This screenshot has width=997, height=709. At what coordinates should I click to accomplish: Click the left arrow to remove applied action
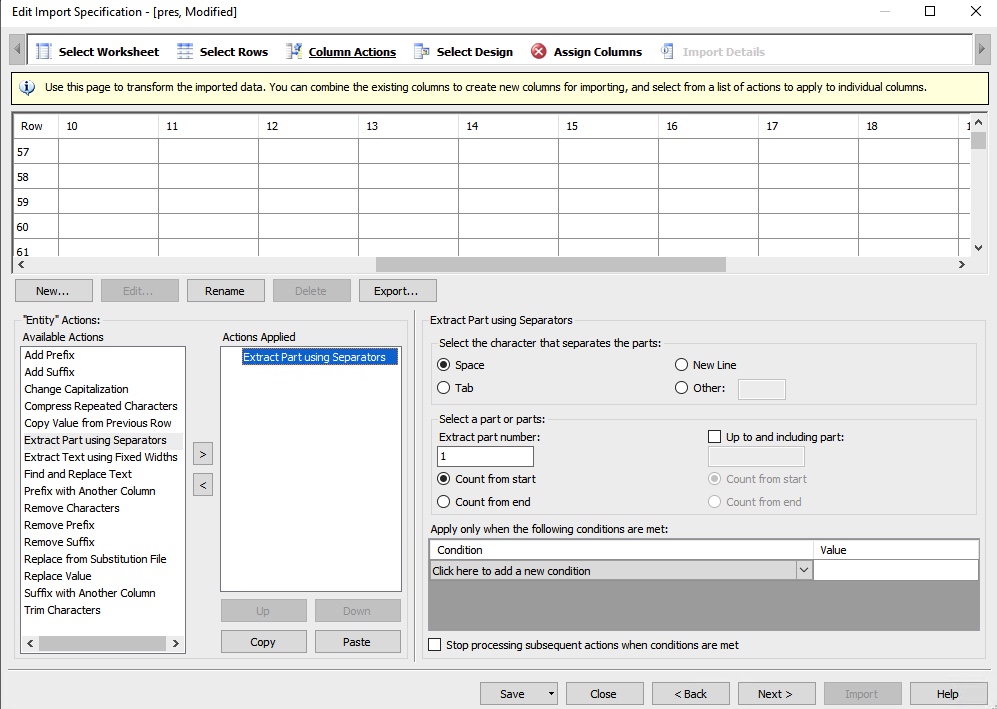point(202,484)
